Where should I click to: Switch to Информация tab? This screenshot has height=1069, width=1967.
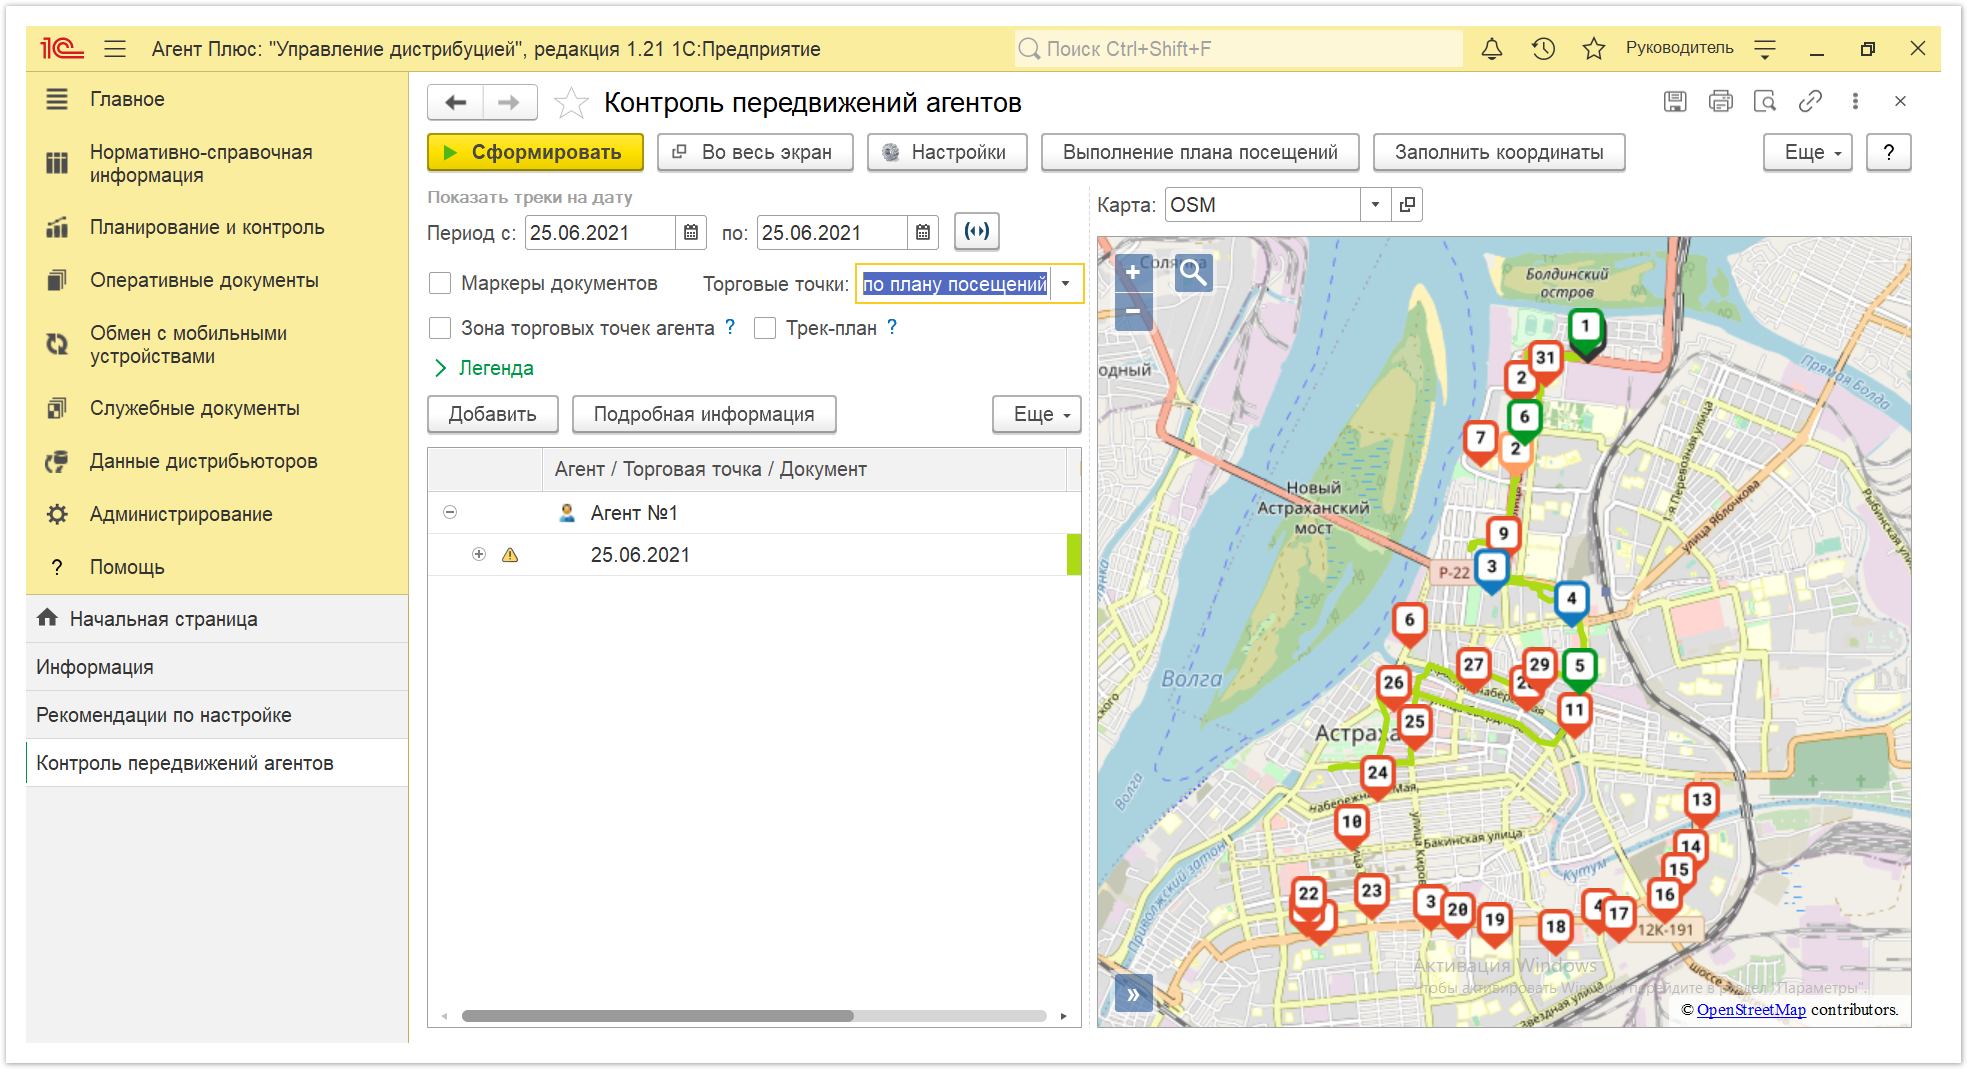(217, 667)
